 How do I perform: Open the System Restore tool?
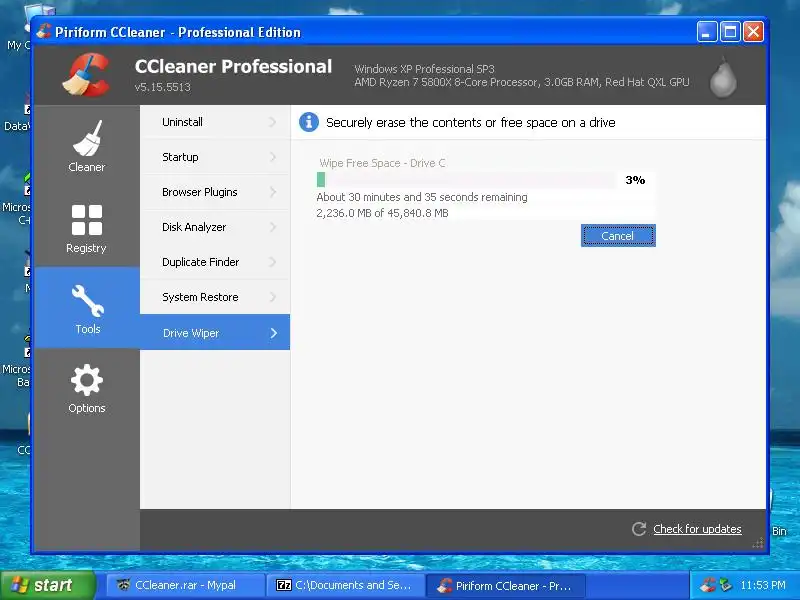click(215, 297)
